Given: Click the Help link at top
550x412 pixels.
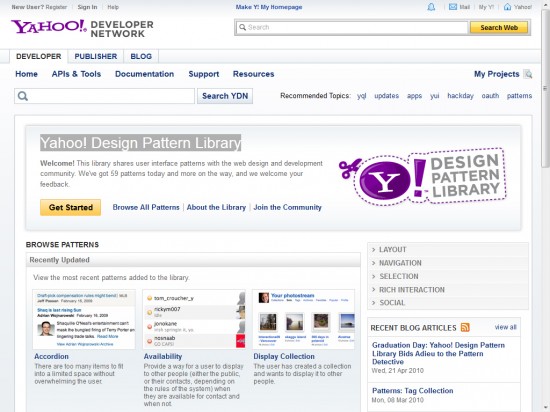Looking at the screenshot, I should coord(113,7).
